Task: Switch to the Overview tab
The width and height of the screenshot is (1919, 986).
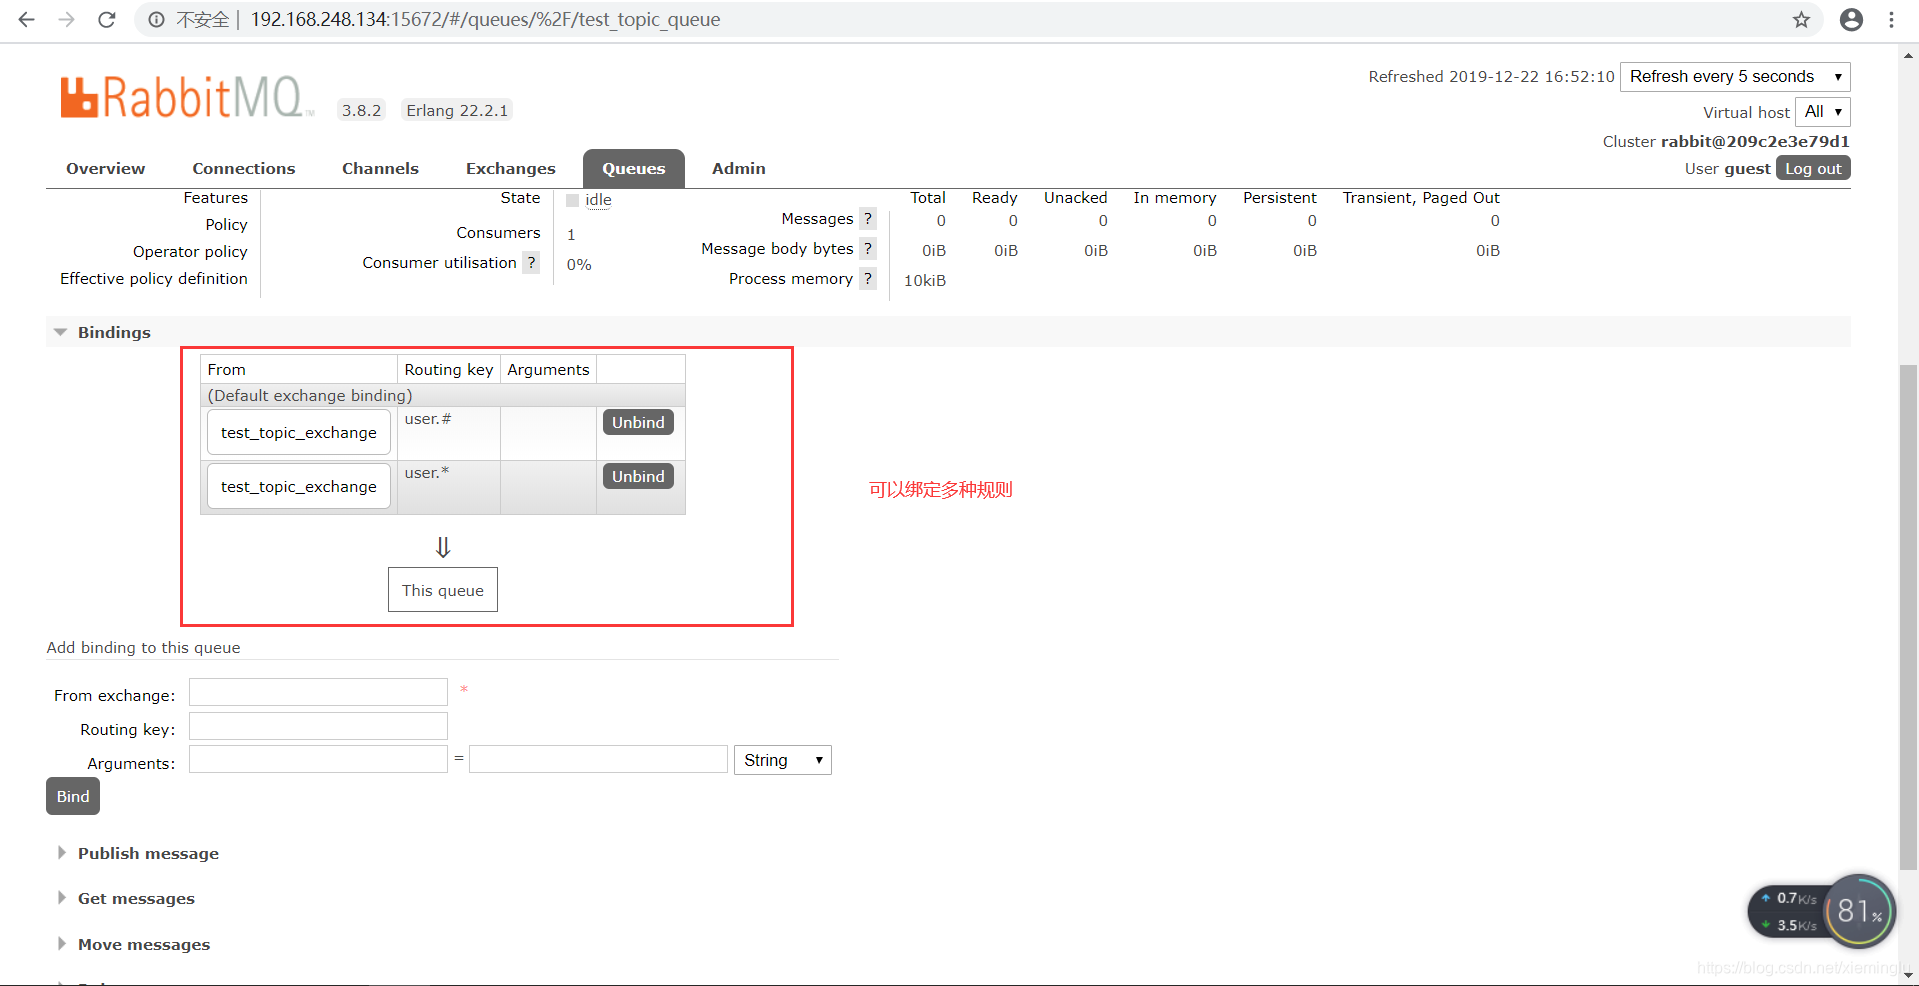Action: 106,168
